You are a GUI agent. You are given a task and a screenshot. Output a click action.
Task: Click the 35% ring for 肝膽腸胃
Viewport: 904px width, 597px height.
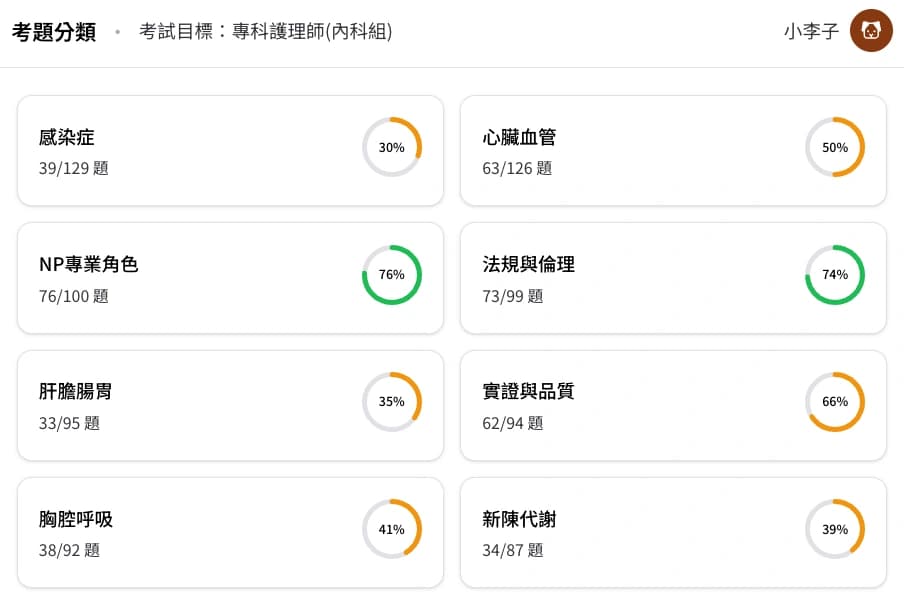(x=392, y=402)
